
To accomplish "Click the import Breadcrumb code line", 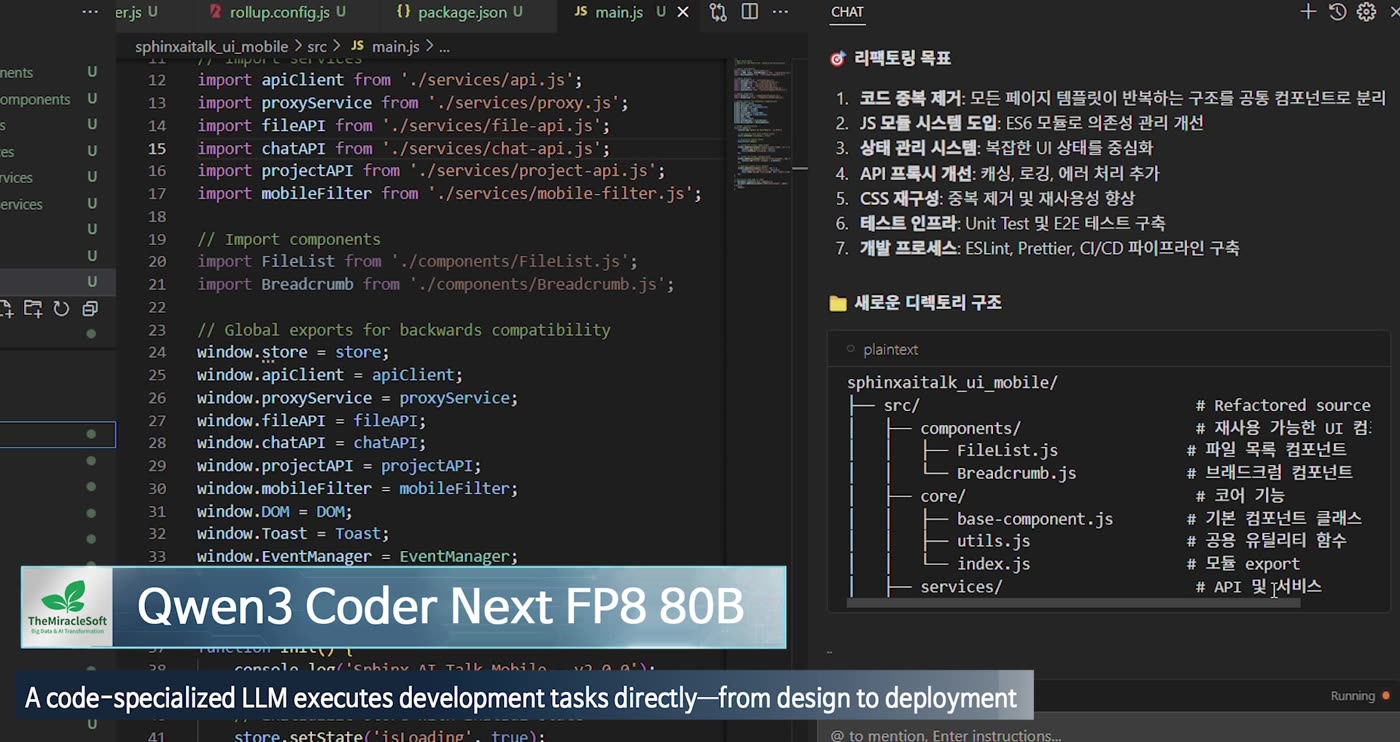I will (x=435, y=285).
